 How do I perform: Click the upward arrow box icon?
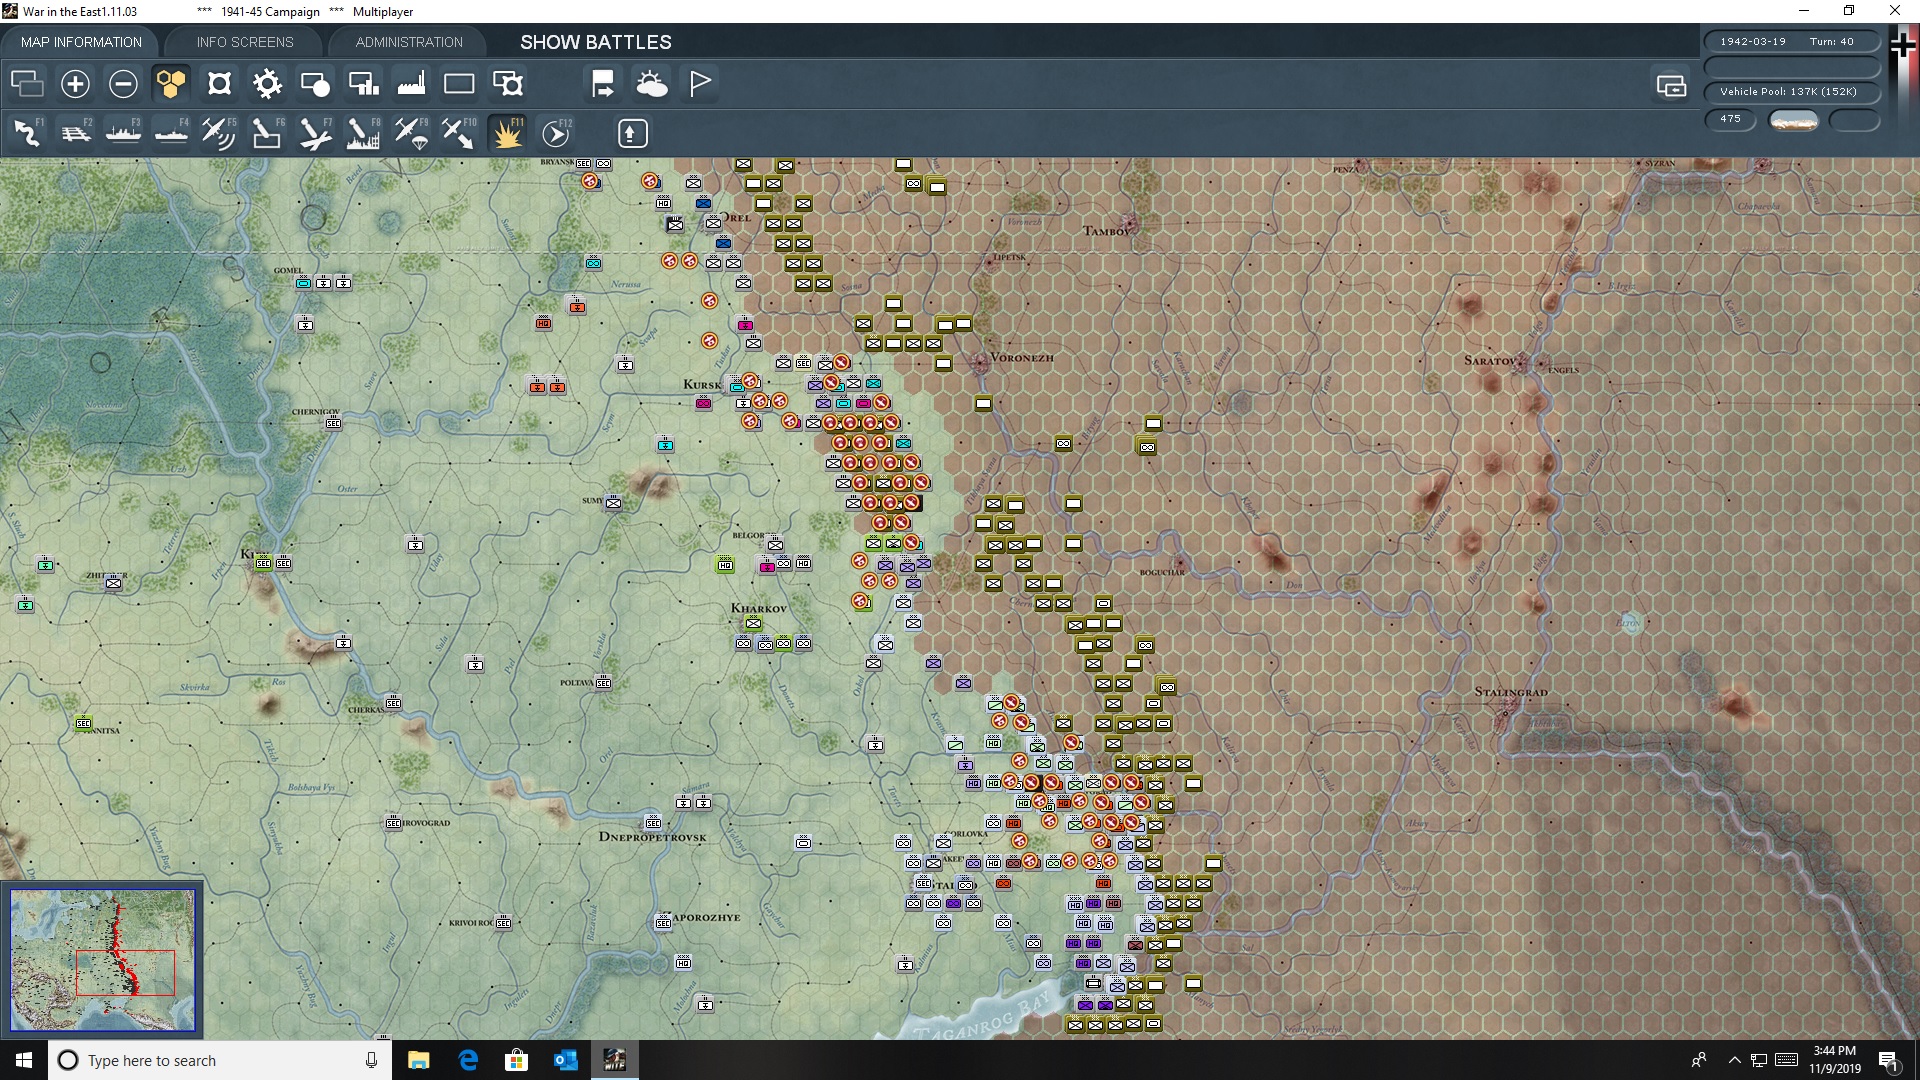tap(632, 133)
